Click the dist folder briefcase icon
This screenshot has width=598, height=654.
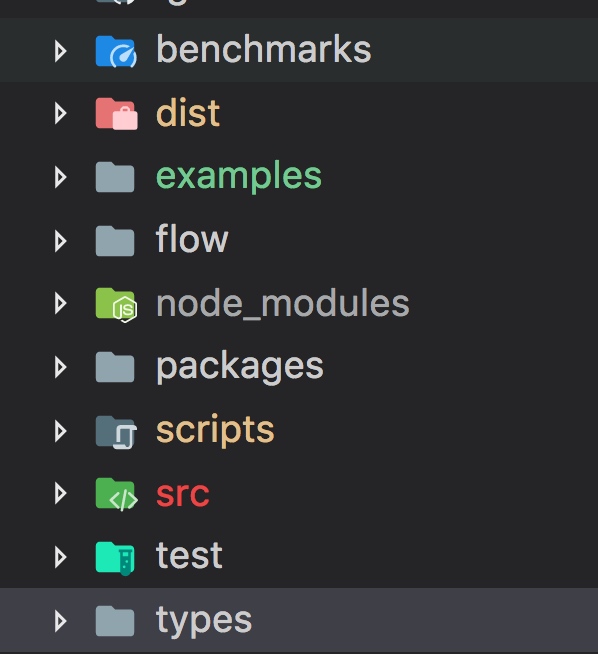116,113
